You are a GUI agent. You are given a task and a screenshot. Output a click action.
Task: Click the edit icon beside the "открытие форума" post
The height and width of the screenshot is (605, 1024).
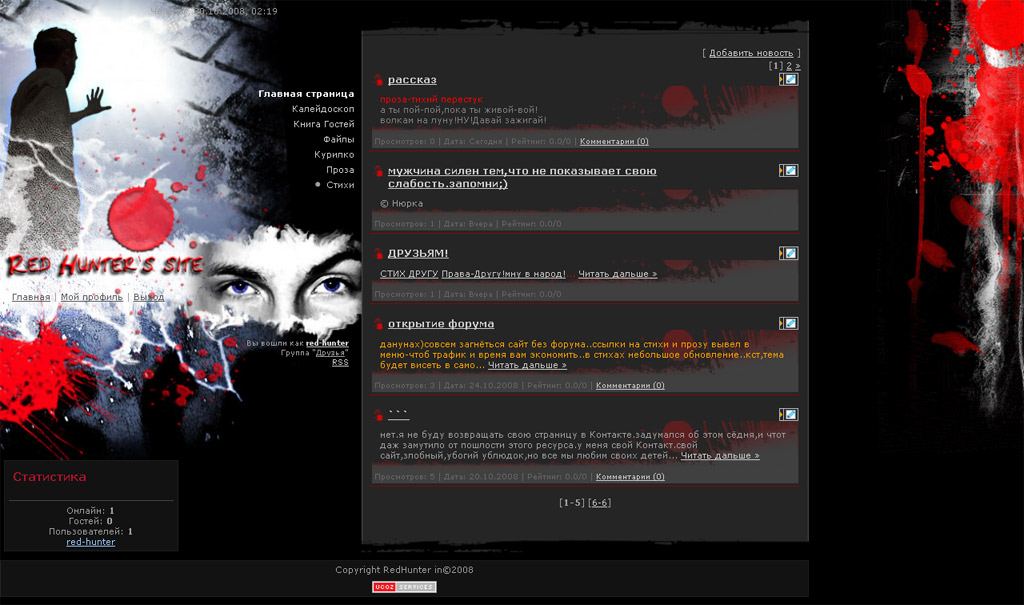point(788,323)
